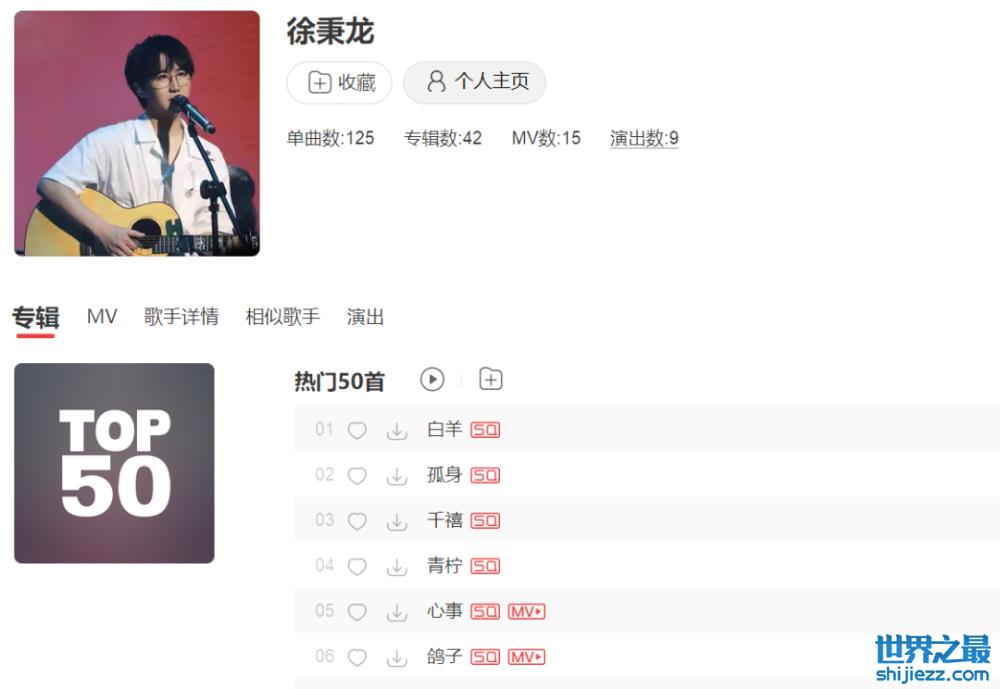Switch to the MV tab
This screenshot has width=1000, height=689.
click(x=102, y=316)
